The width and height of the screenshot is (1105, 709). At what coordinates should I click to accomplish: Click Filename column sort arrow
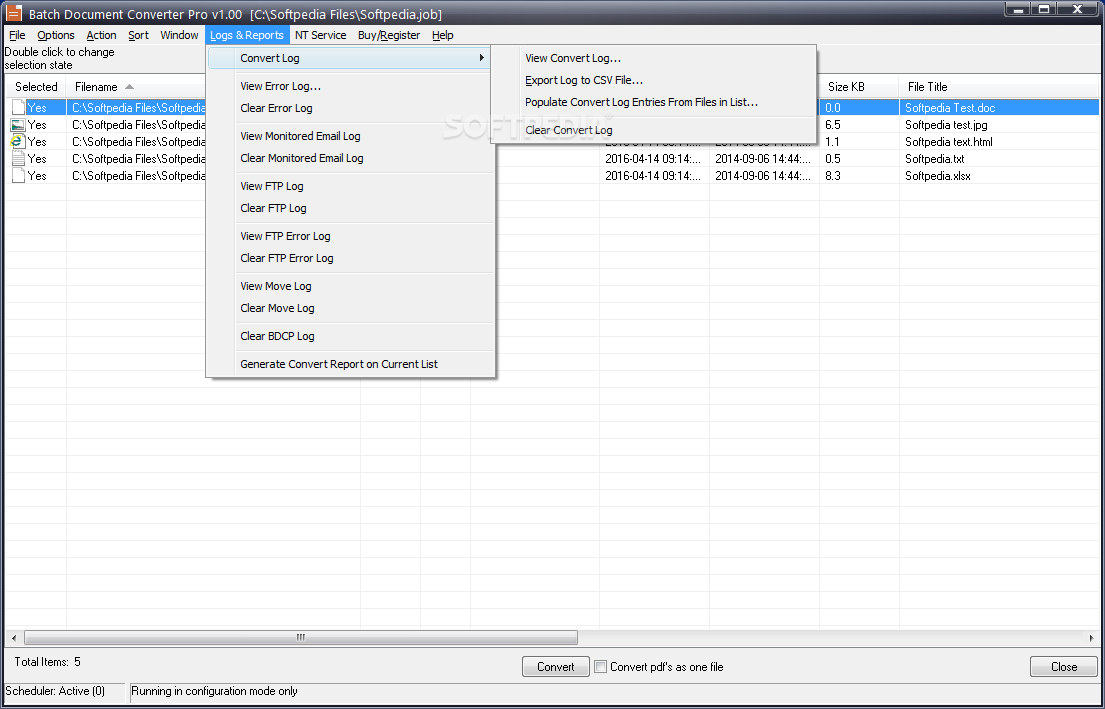tap(129, 87)
